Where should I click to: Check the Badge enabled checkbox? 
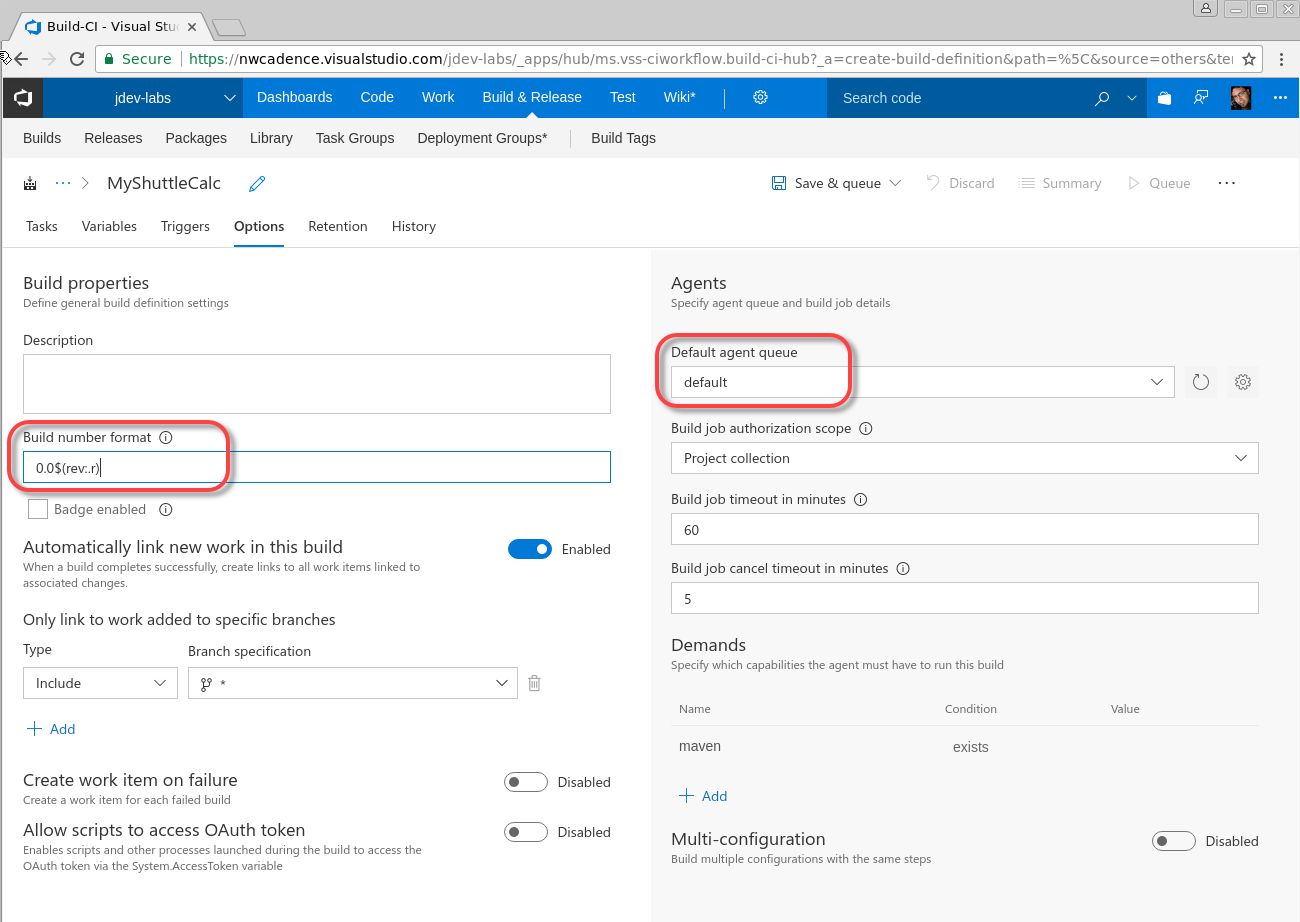(x=38, y=509)
